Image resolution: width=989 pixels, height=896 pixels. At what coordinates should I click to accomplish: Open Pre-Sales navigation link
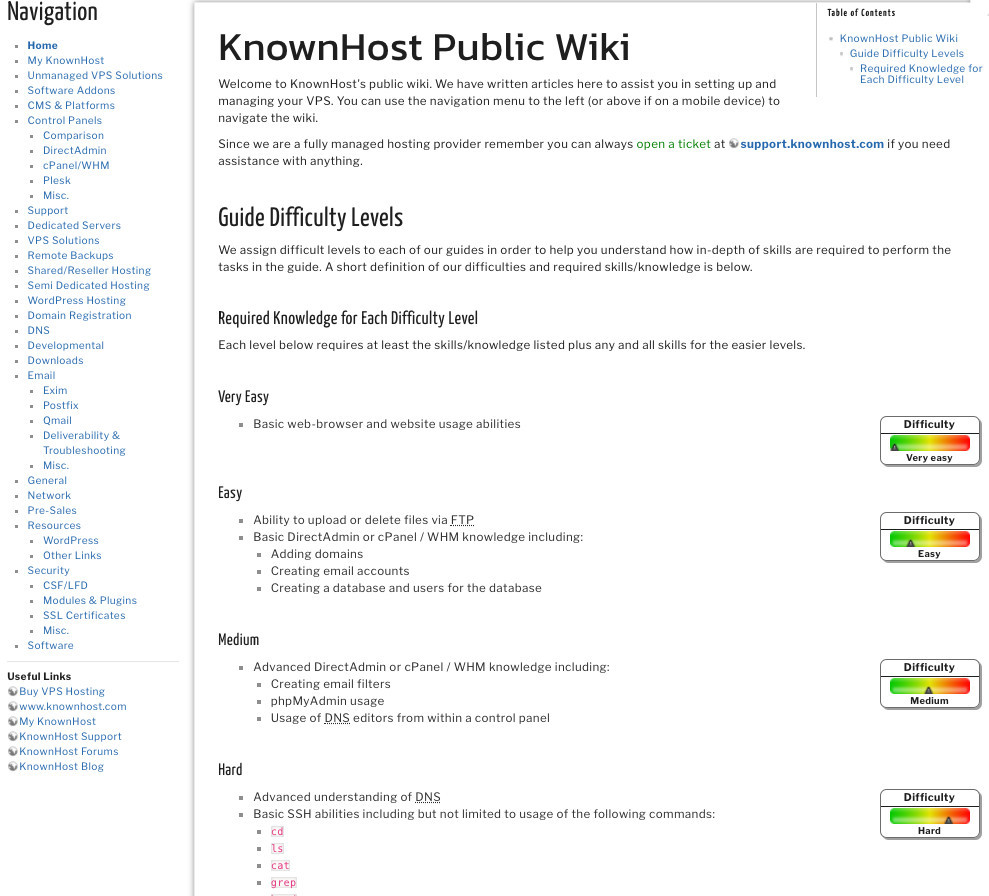point(52,511)
